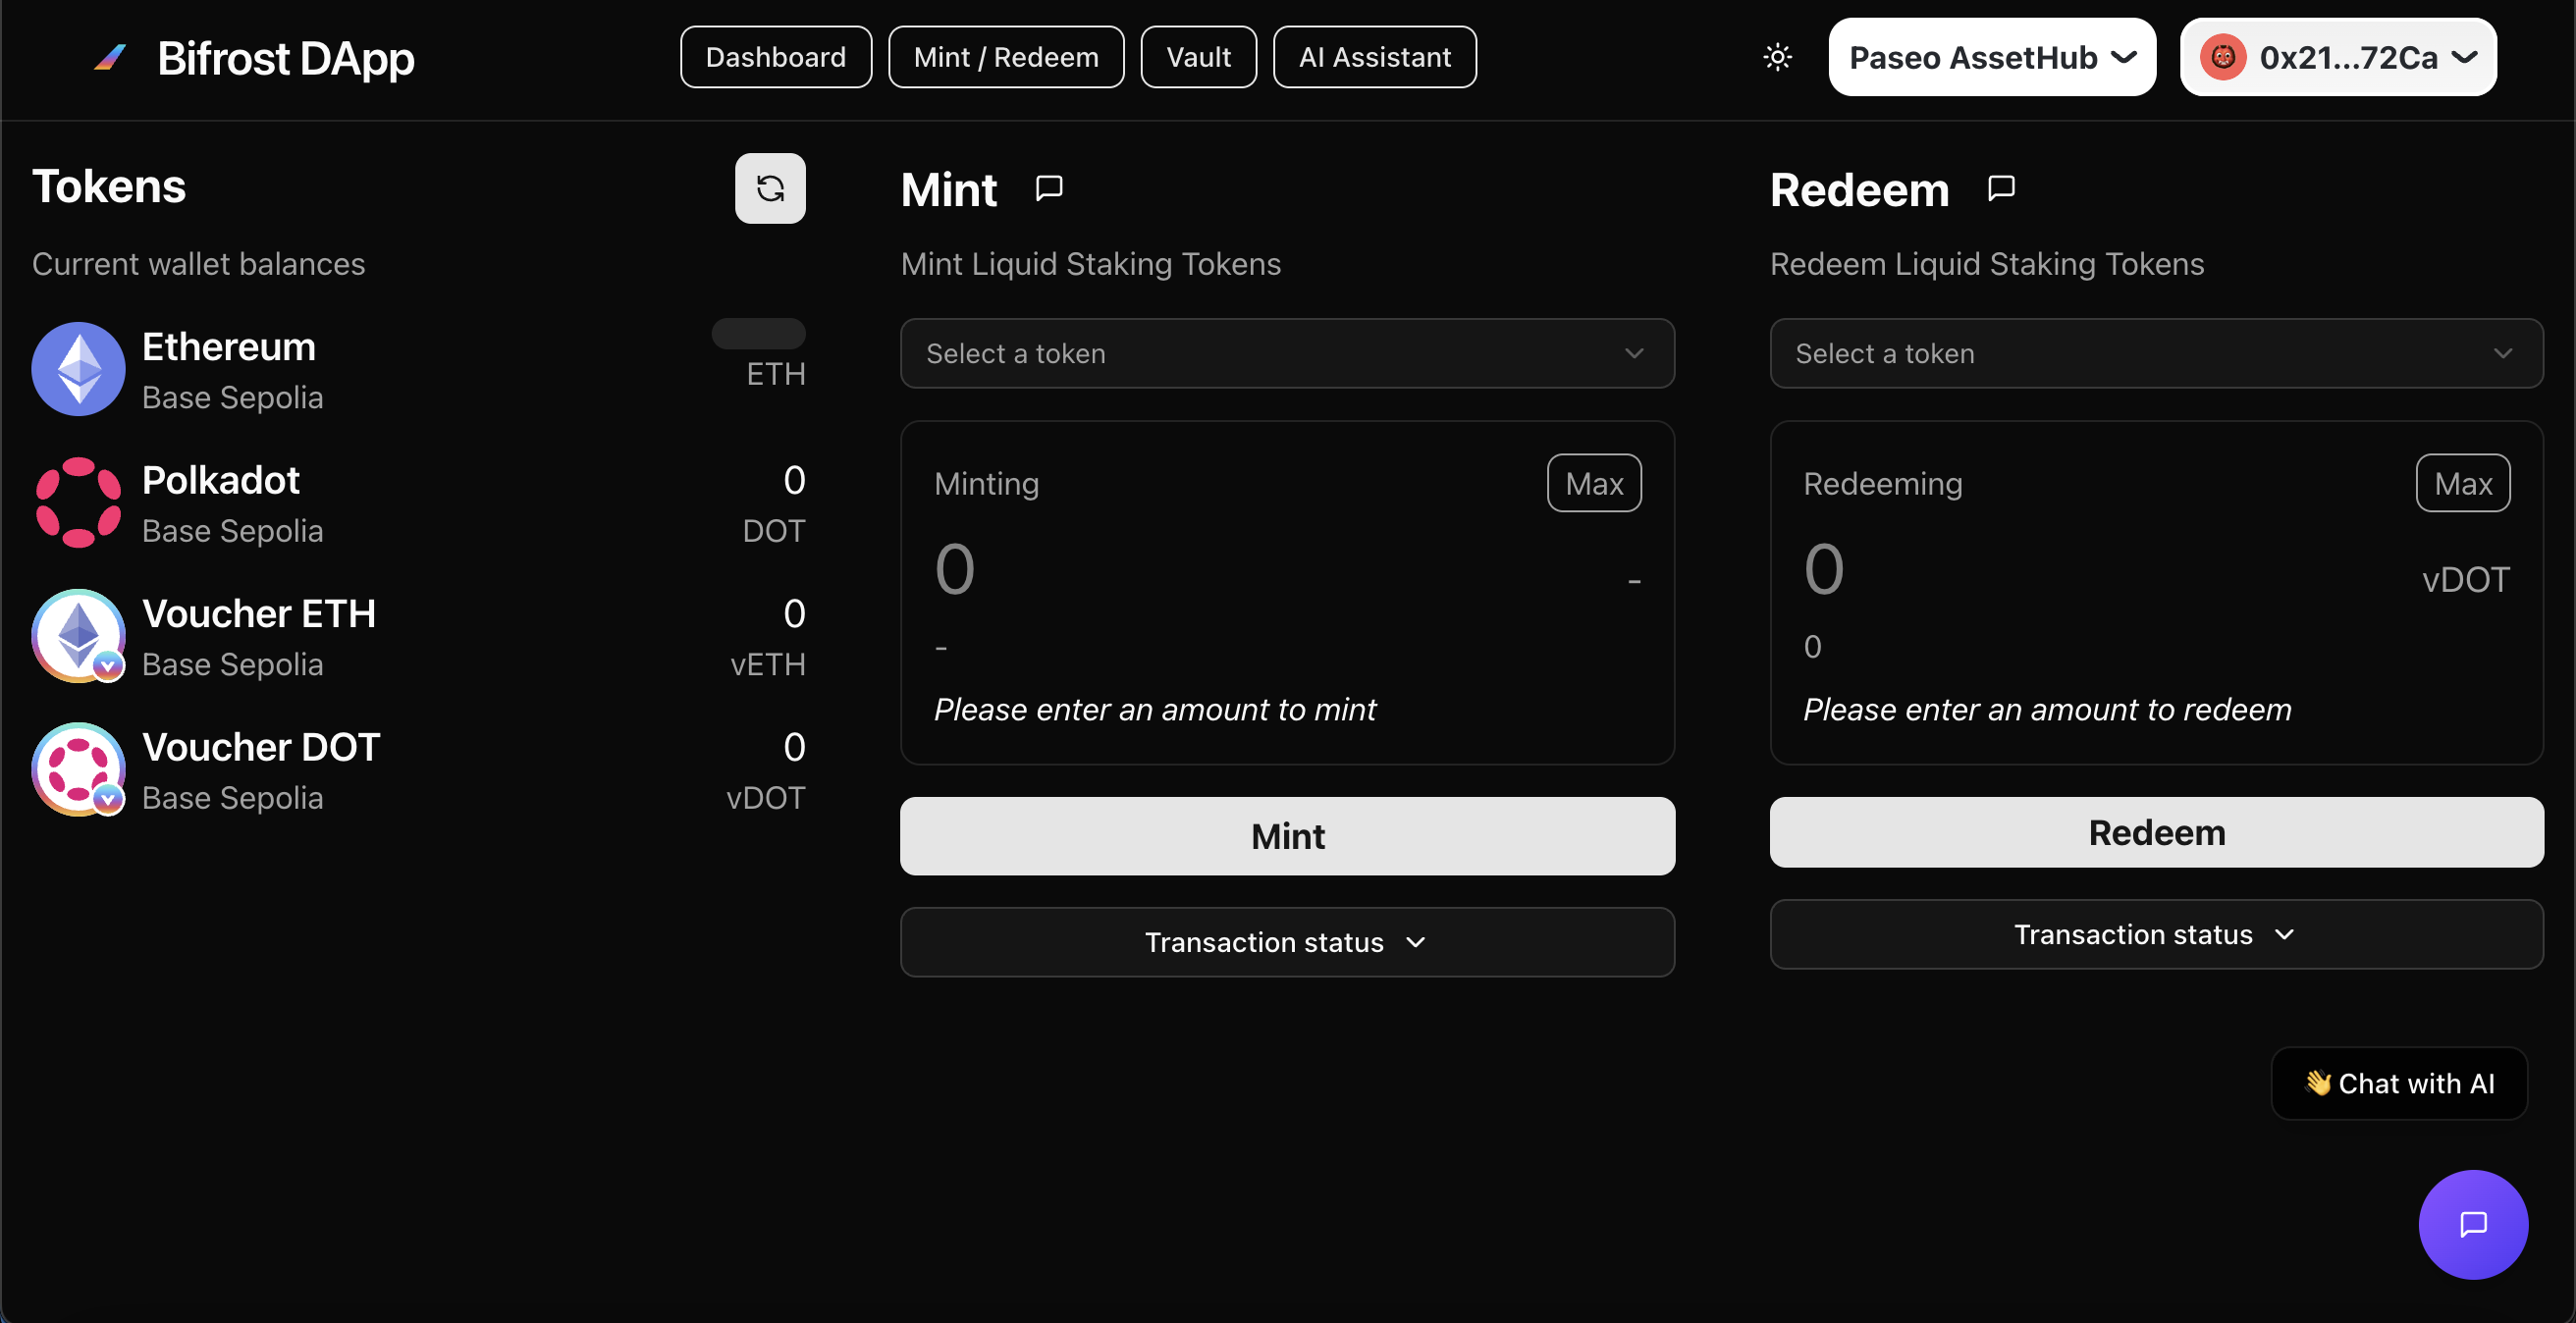Open the Mint / Redeem tab
The height and width of the screenshot is (1323, 2576).
click(1006, 57)
